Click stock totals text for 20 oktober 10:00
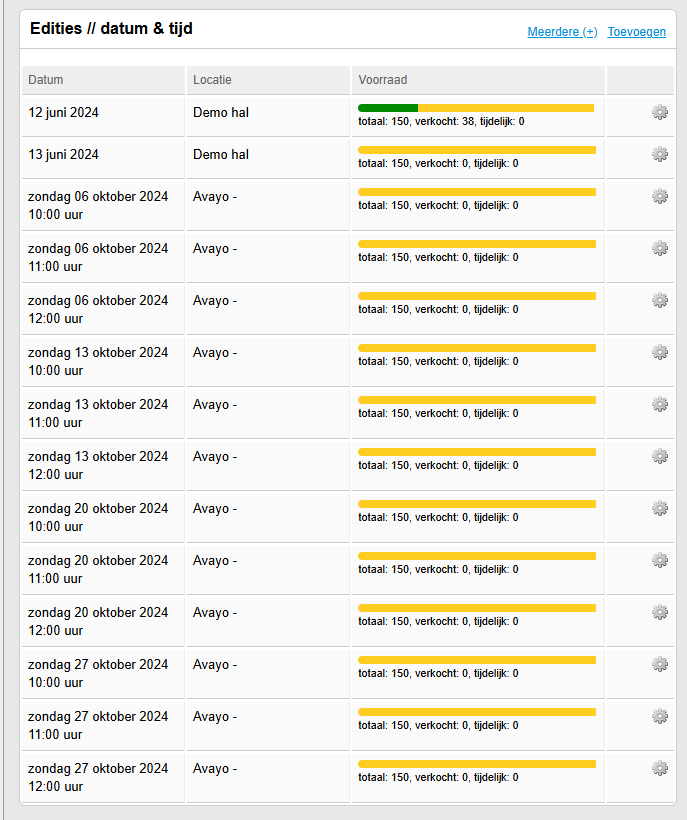687x820 pixels. [438, 517]
